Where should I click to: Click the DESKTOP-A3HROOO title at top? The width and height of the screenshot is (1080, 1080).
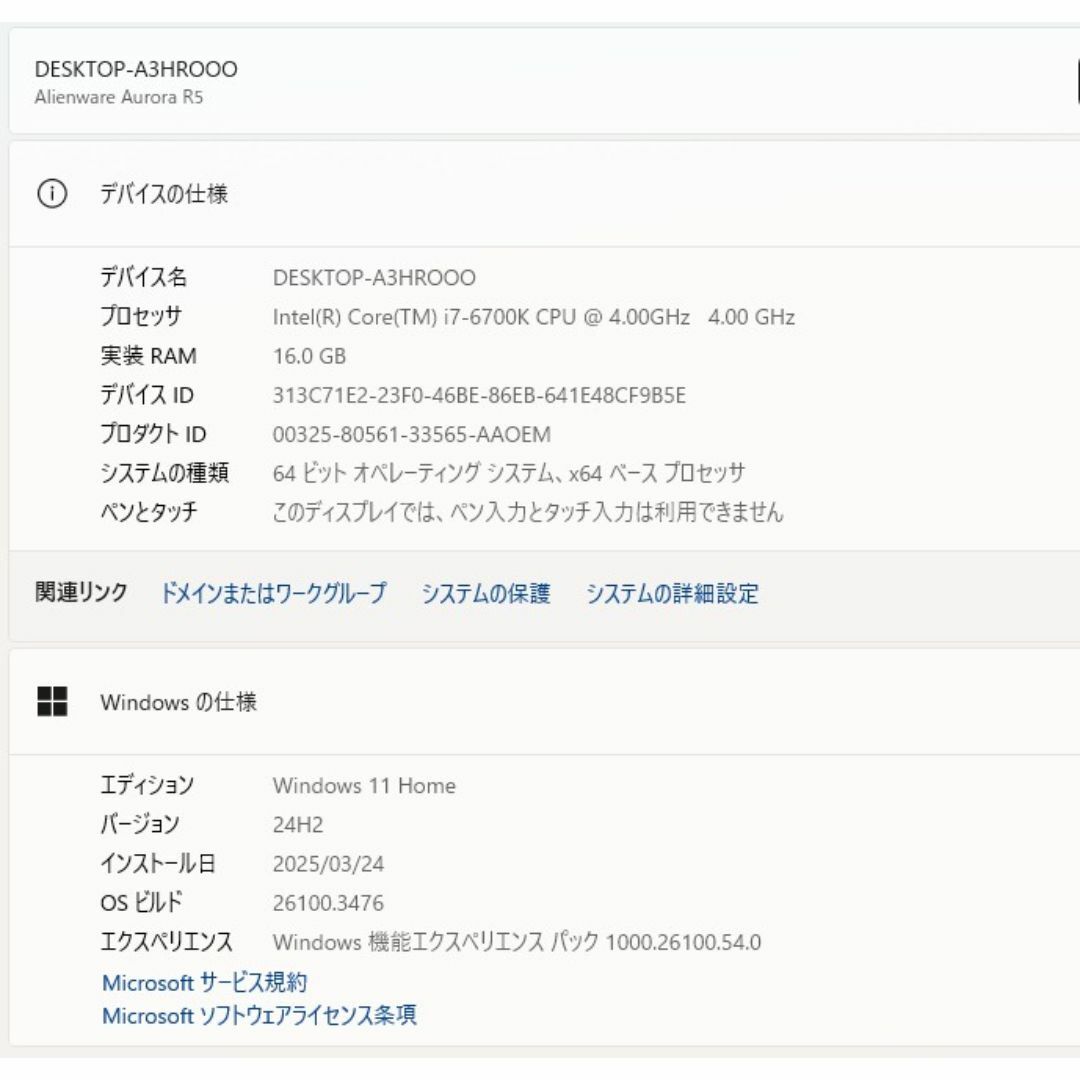(x=136, y=69)
